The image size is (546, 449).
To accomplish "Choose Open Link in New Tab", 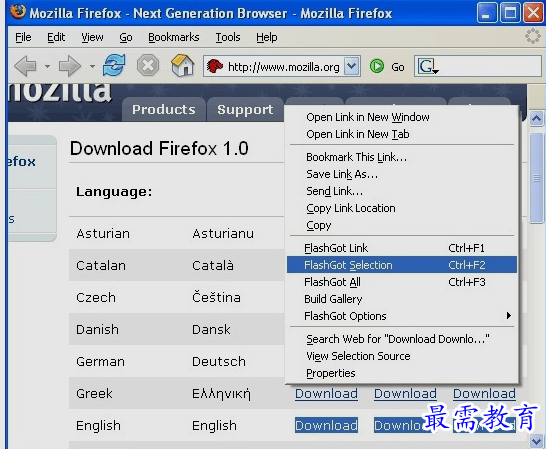I will click(x=401, y=134).
